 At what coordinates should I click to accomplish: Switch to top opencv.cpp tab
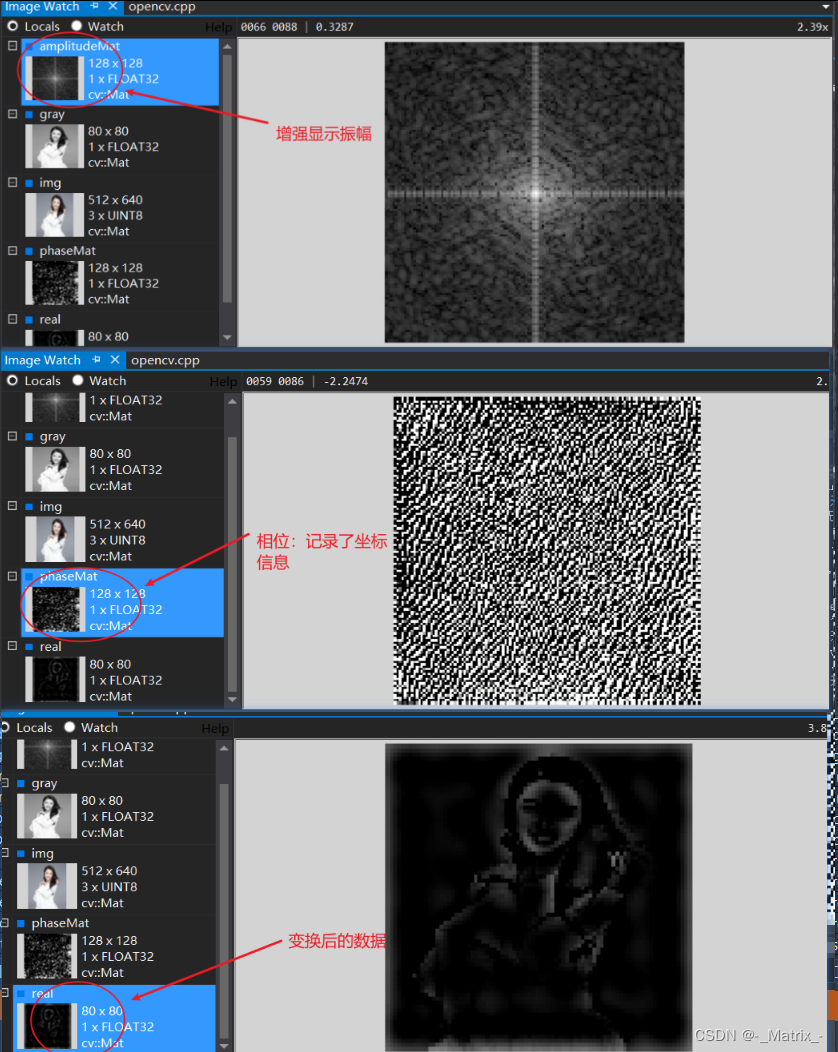(162, 7)
